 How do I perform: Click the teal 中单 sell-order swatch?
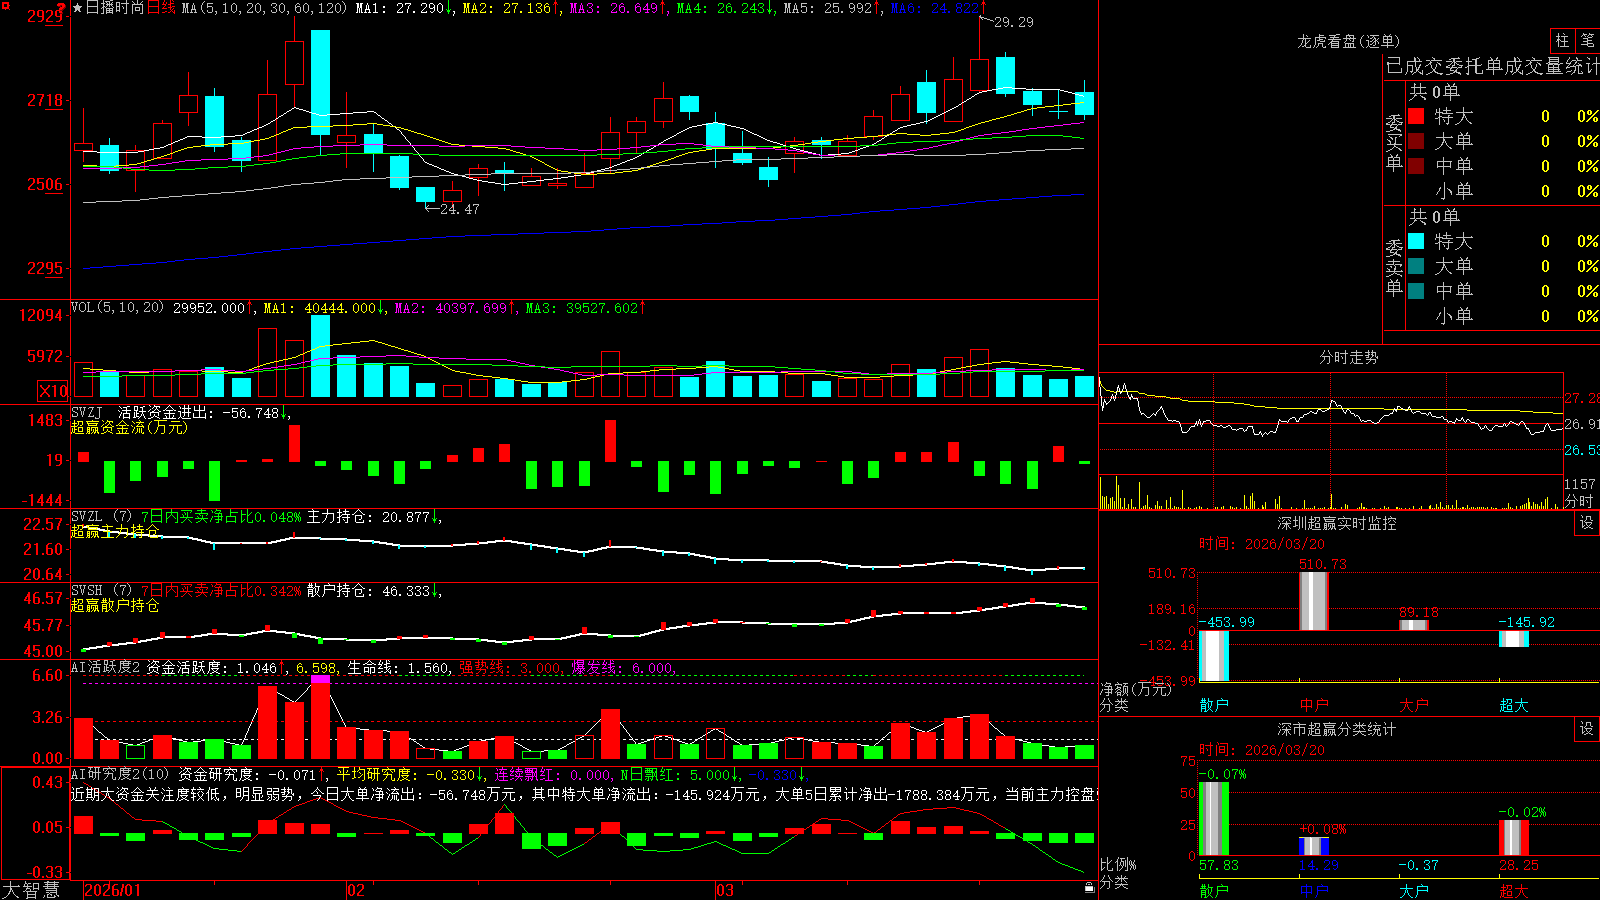click(x=1416, y=291)
